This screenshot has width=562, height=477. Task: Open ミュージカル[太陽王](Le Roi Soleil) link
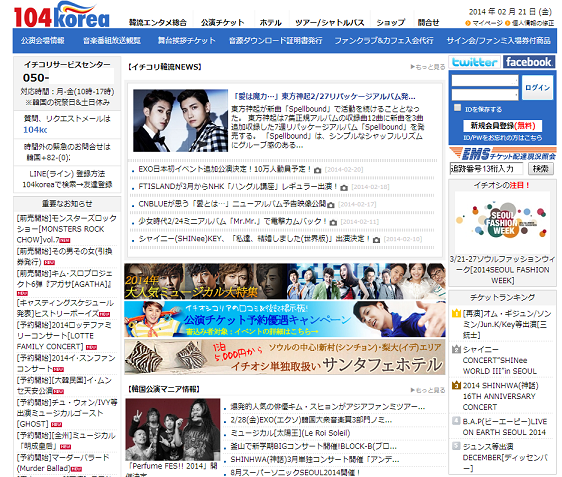click(x=290, y=433)
